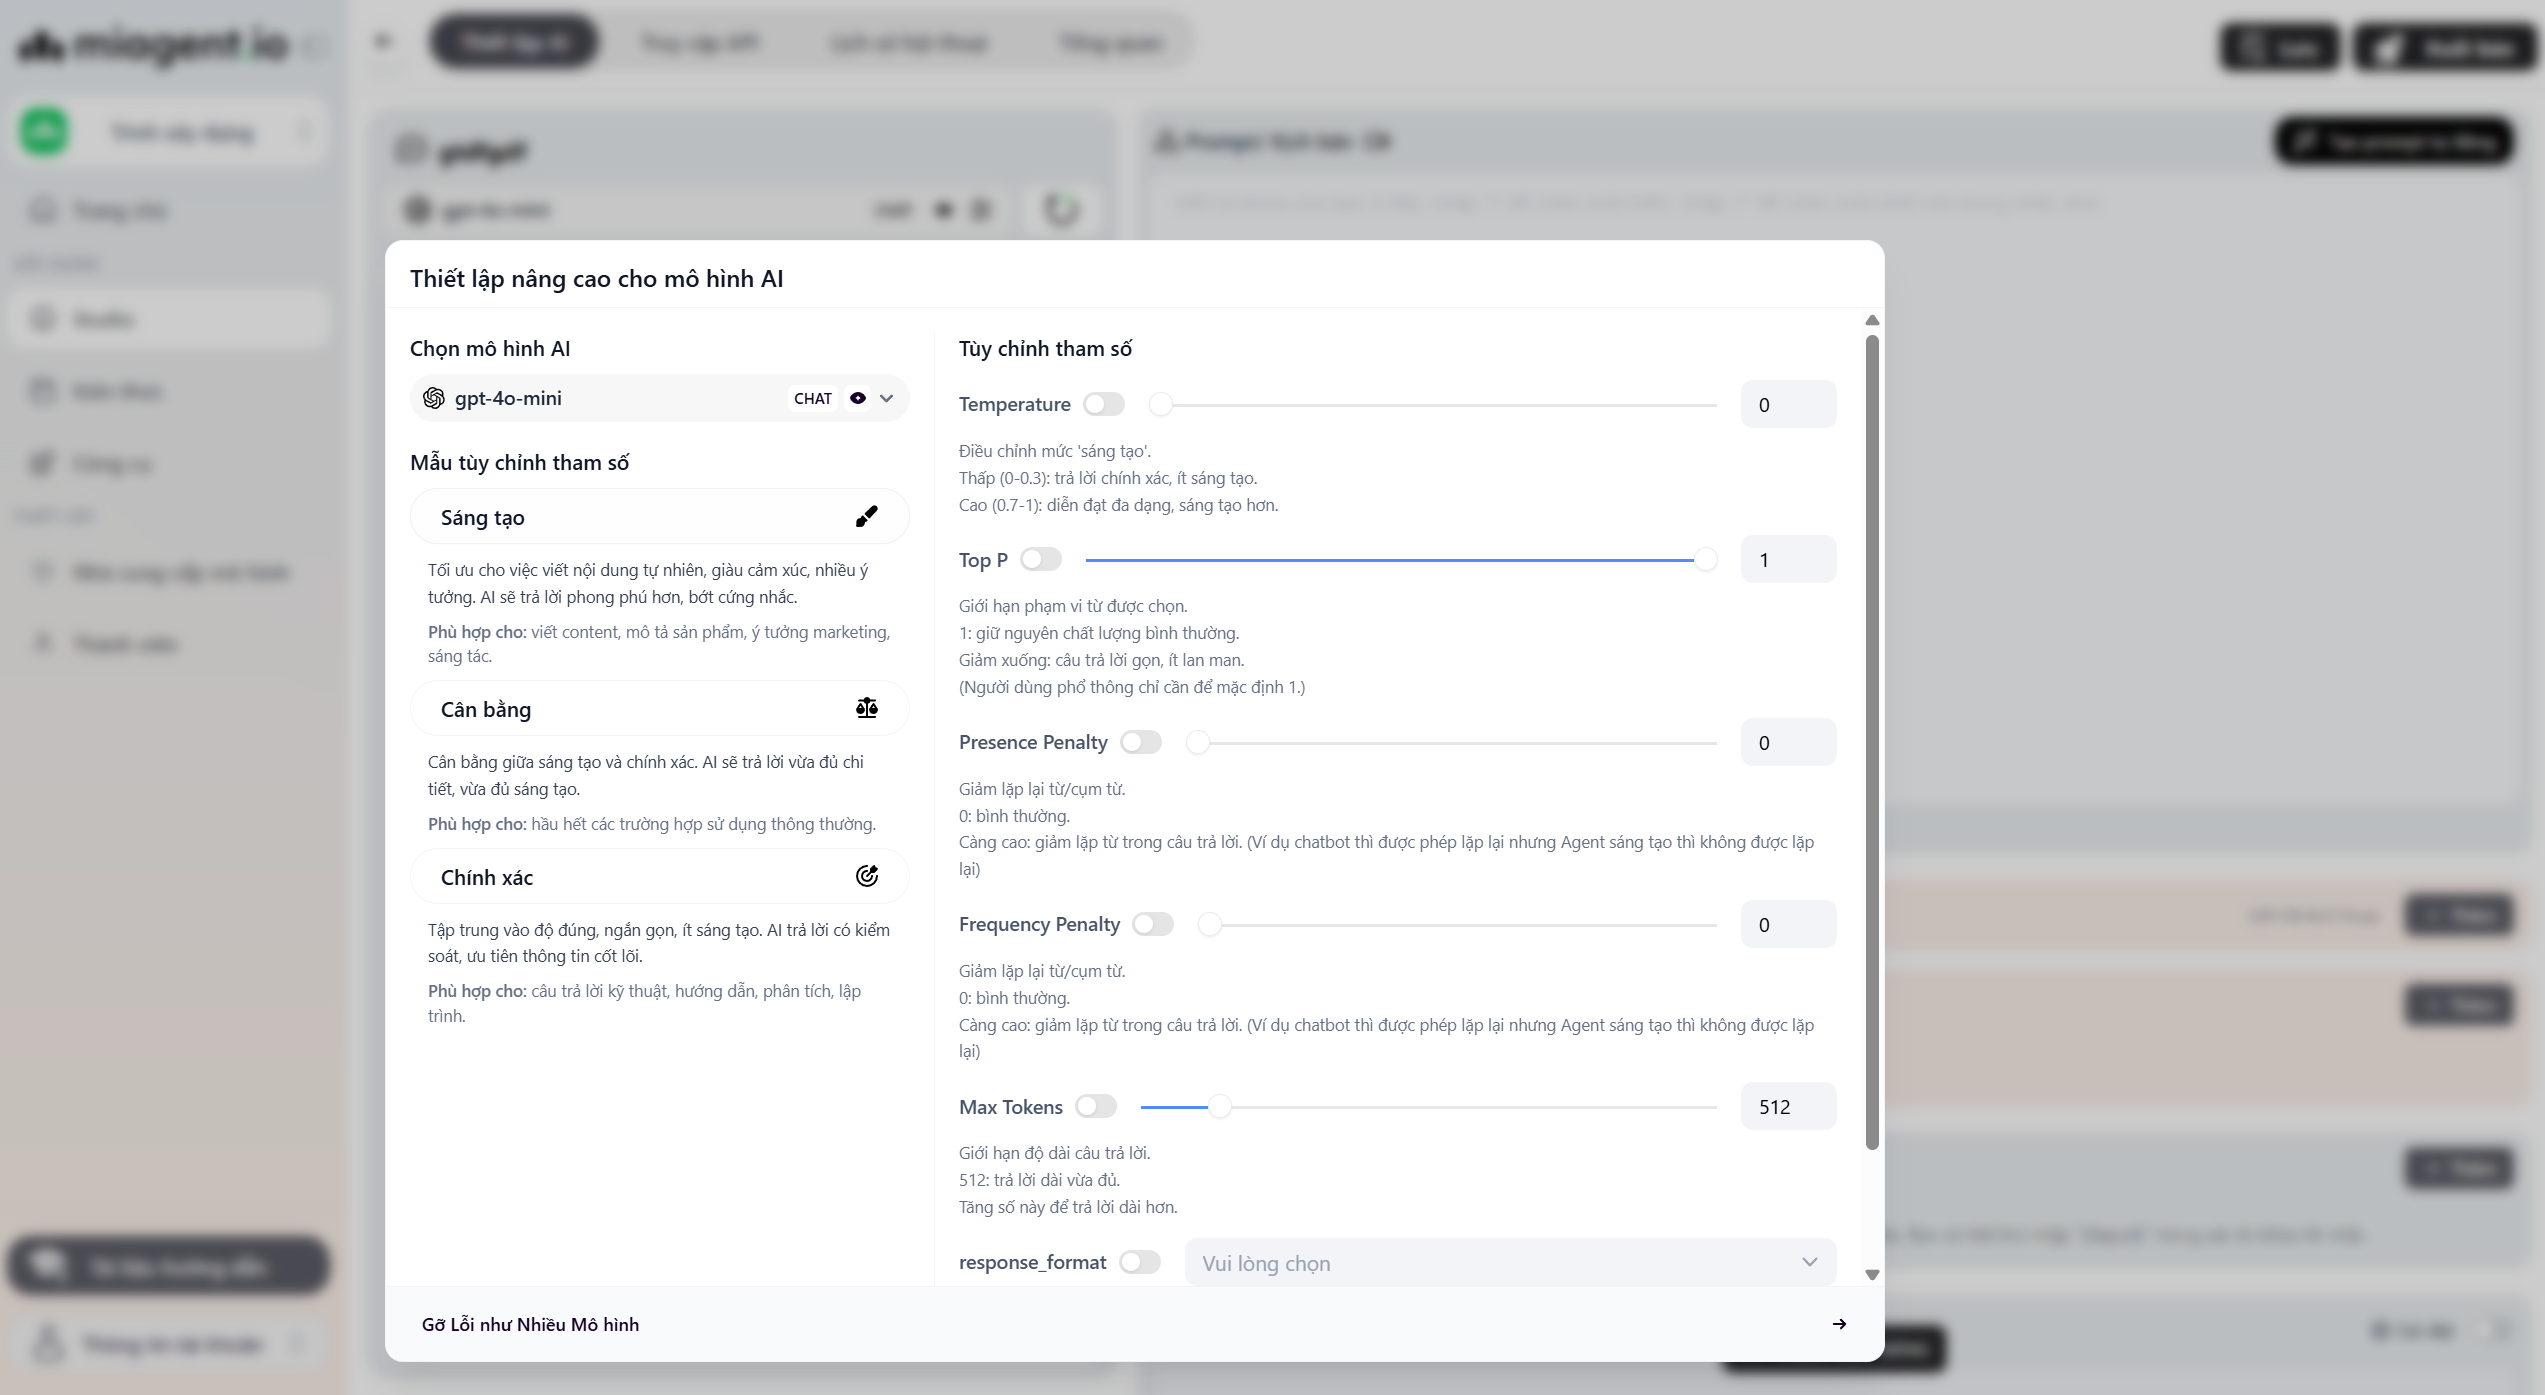Click the target icon on Chính xác preset
This screenshot has height=1395, width=2545.
point(866,877)
